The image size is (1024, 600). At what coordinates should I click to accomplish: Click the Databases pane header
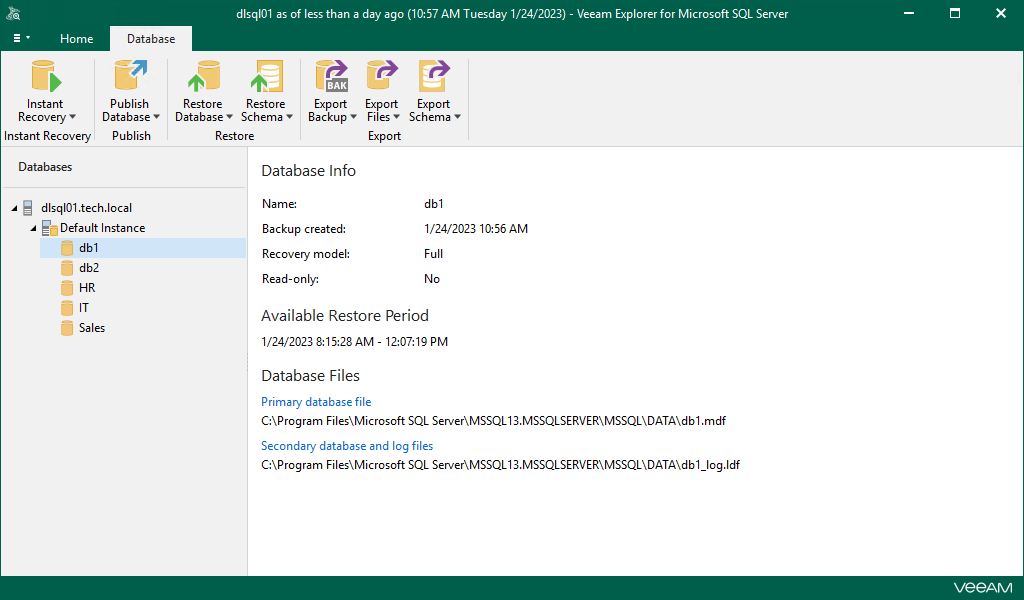pos(45,167)
